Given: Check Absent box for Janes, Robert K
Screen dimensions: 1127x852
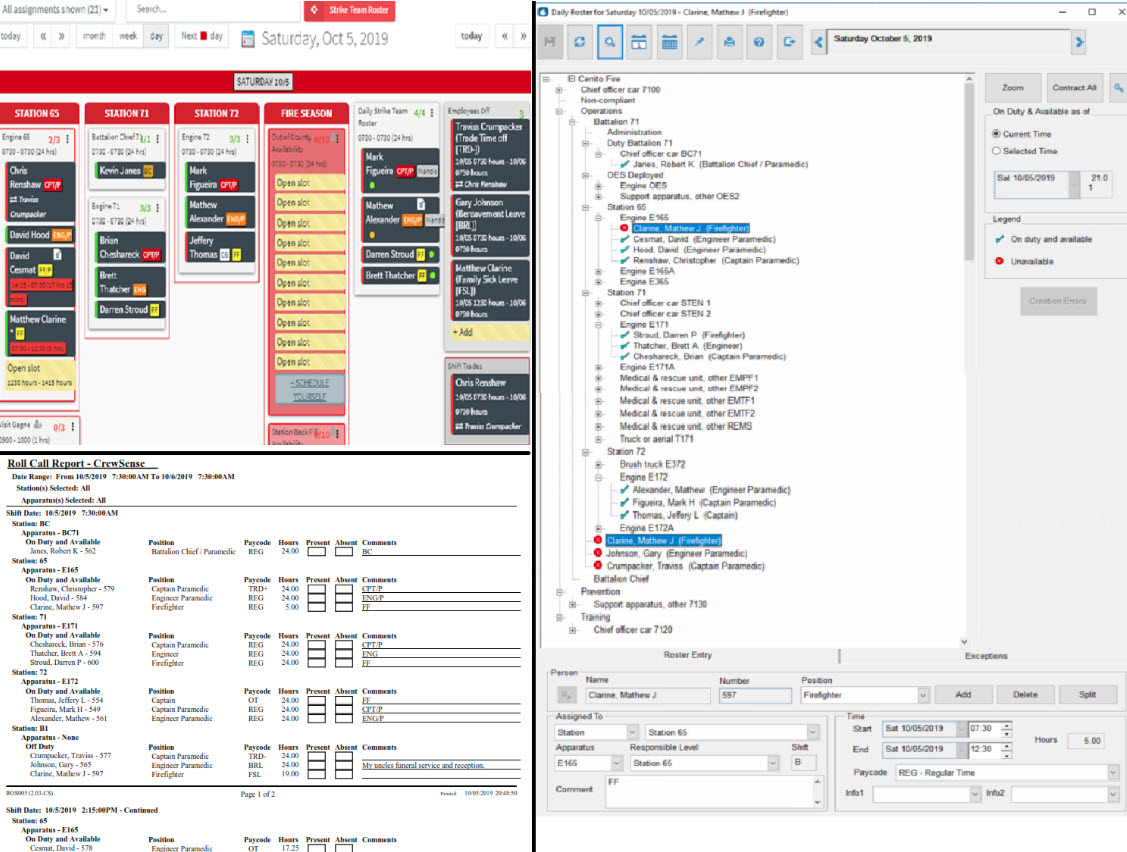Looking at the screenshot, I should [x=344, y=551].
